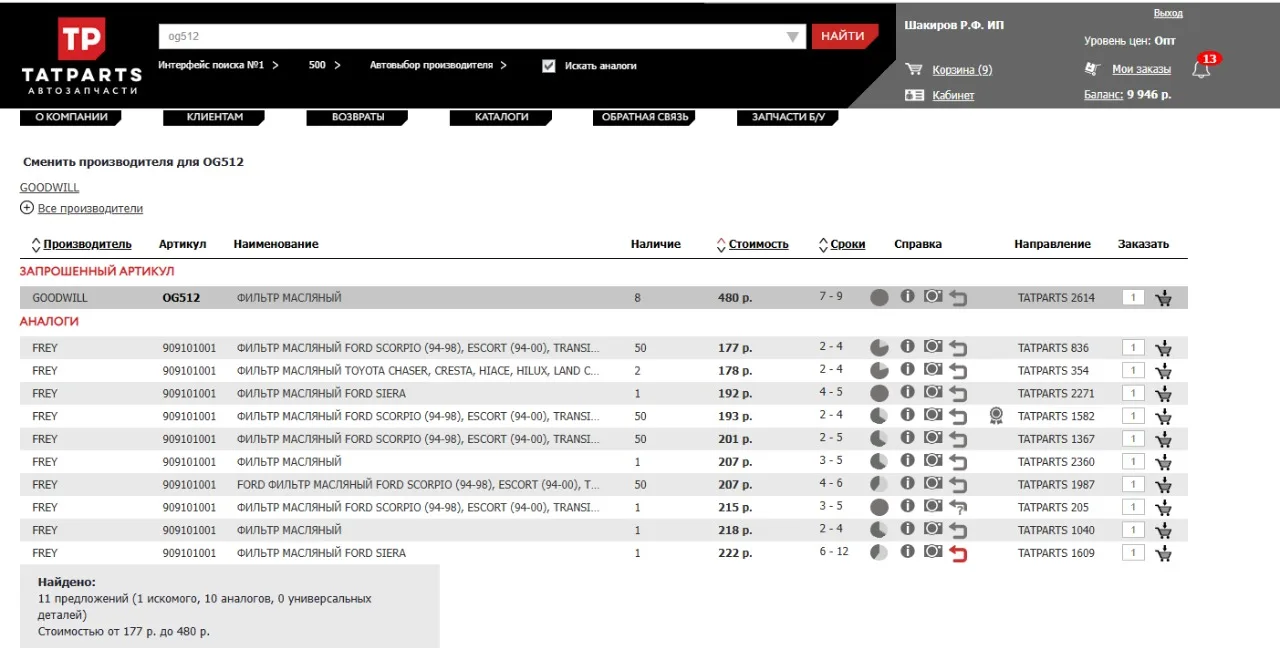
Task: Add TATPARTS 354 offer to cart
Action: coord(1163,371)
